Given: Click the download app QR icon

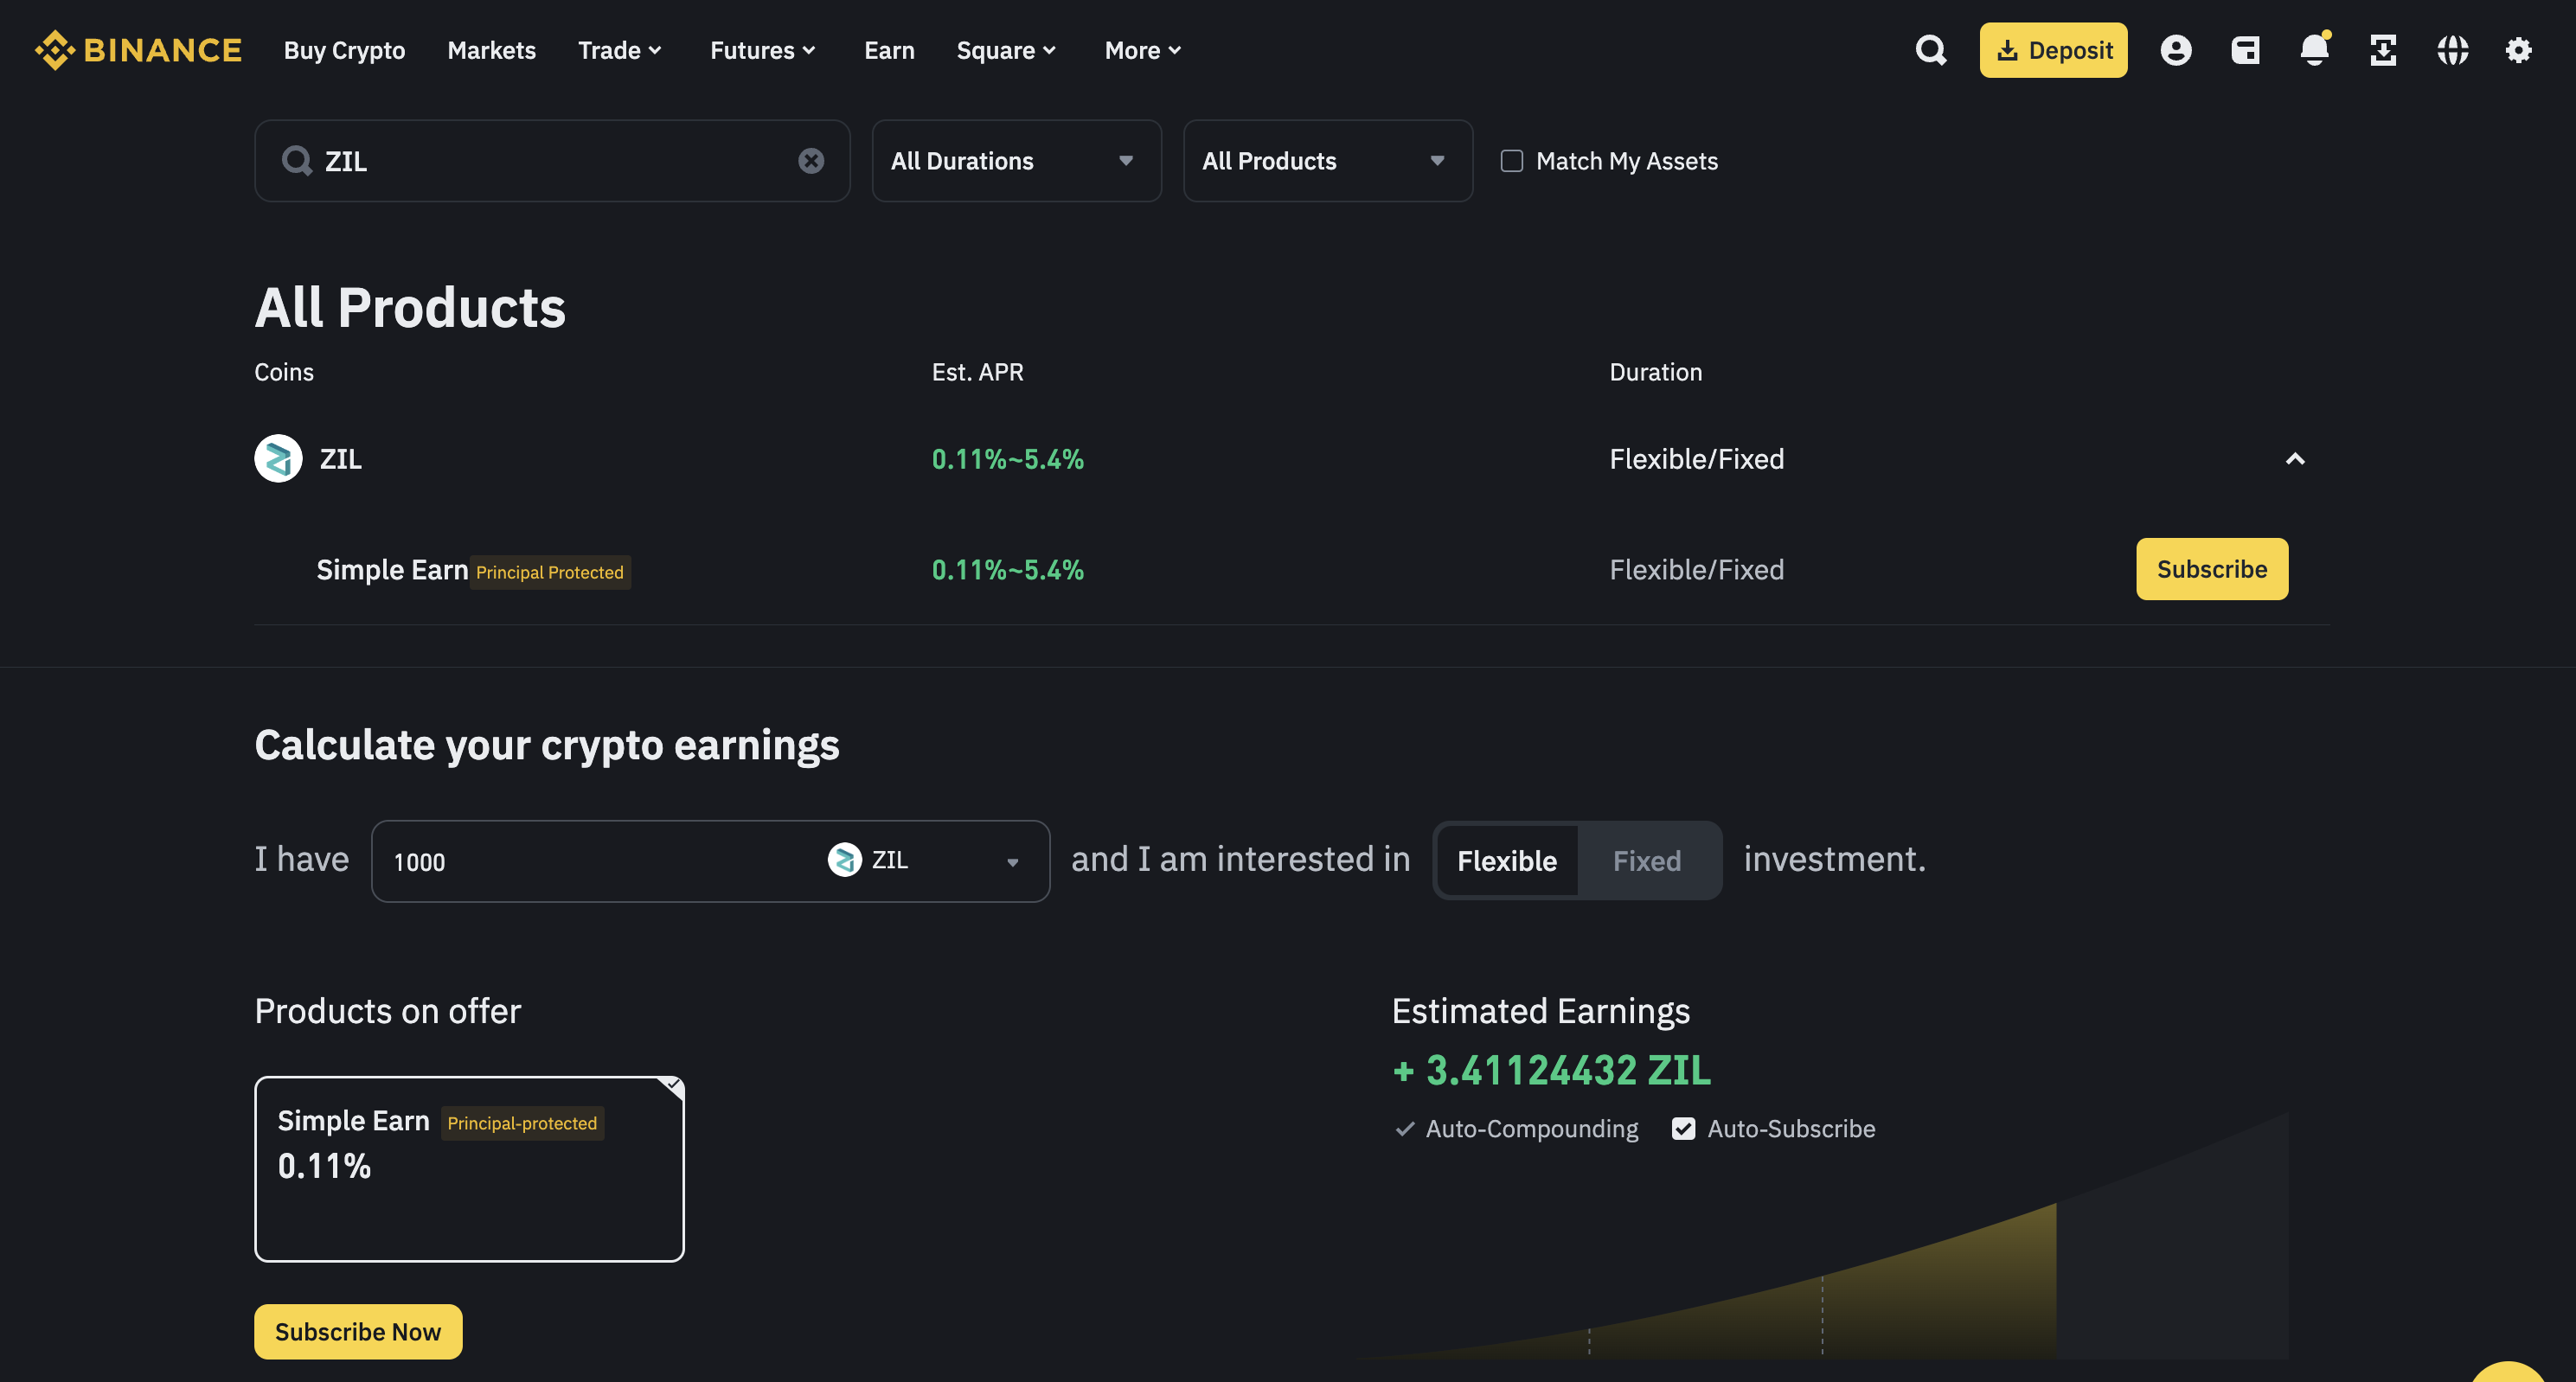Looking at the screenshot, I should 2383,50.
